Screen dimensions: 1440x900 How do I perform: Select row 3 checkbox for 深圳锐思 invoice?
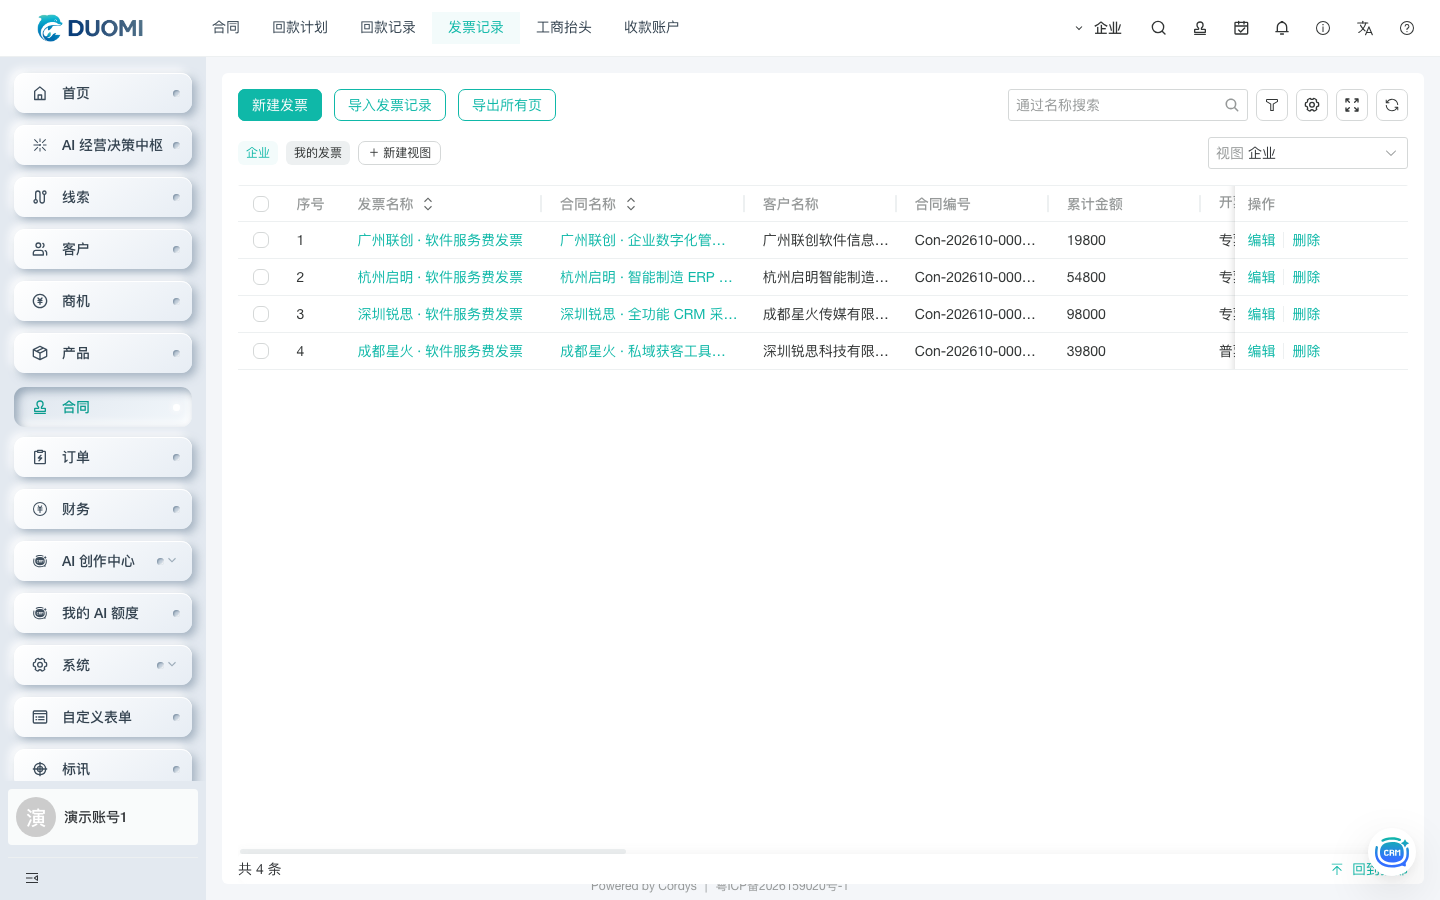(x=261, y=314)
